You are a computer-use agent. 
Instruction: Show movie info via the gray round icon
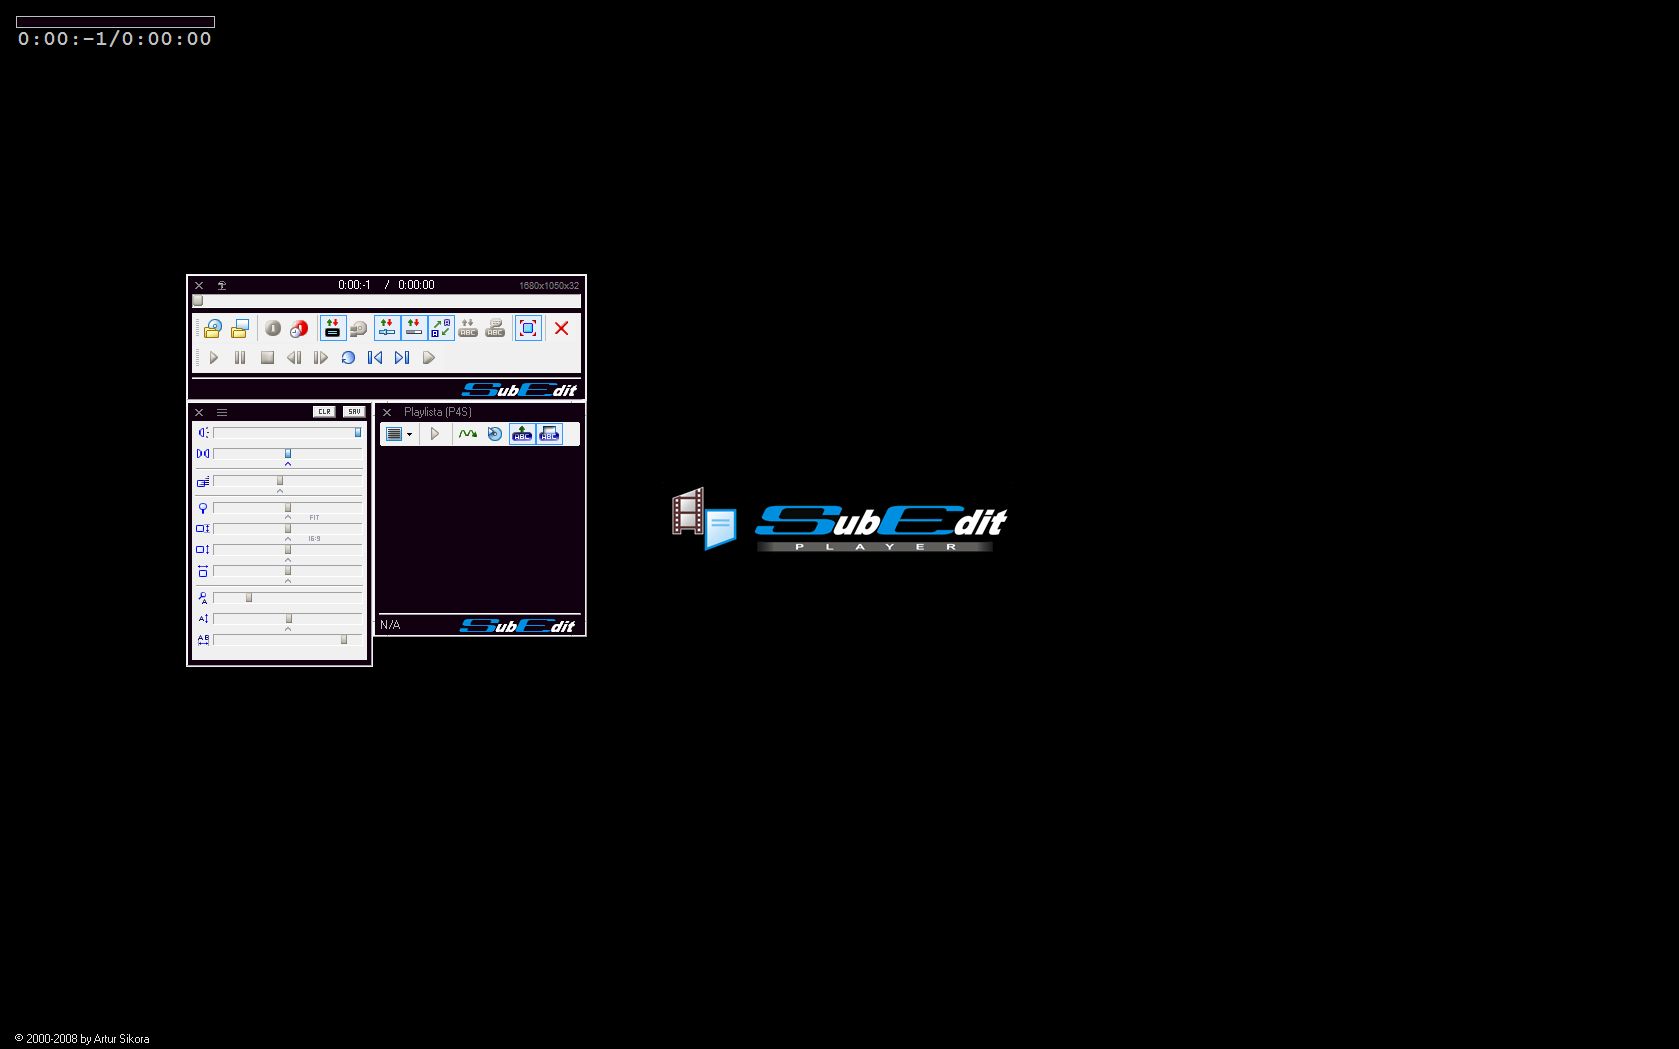[272, 328]
